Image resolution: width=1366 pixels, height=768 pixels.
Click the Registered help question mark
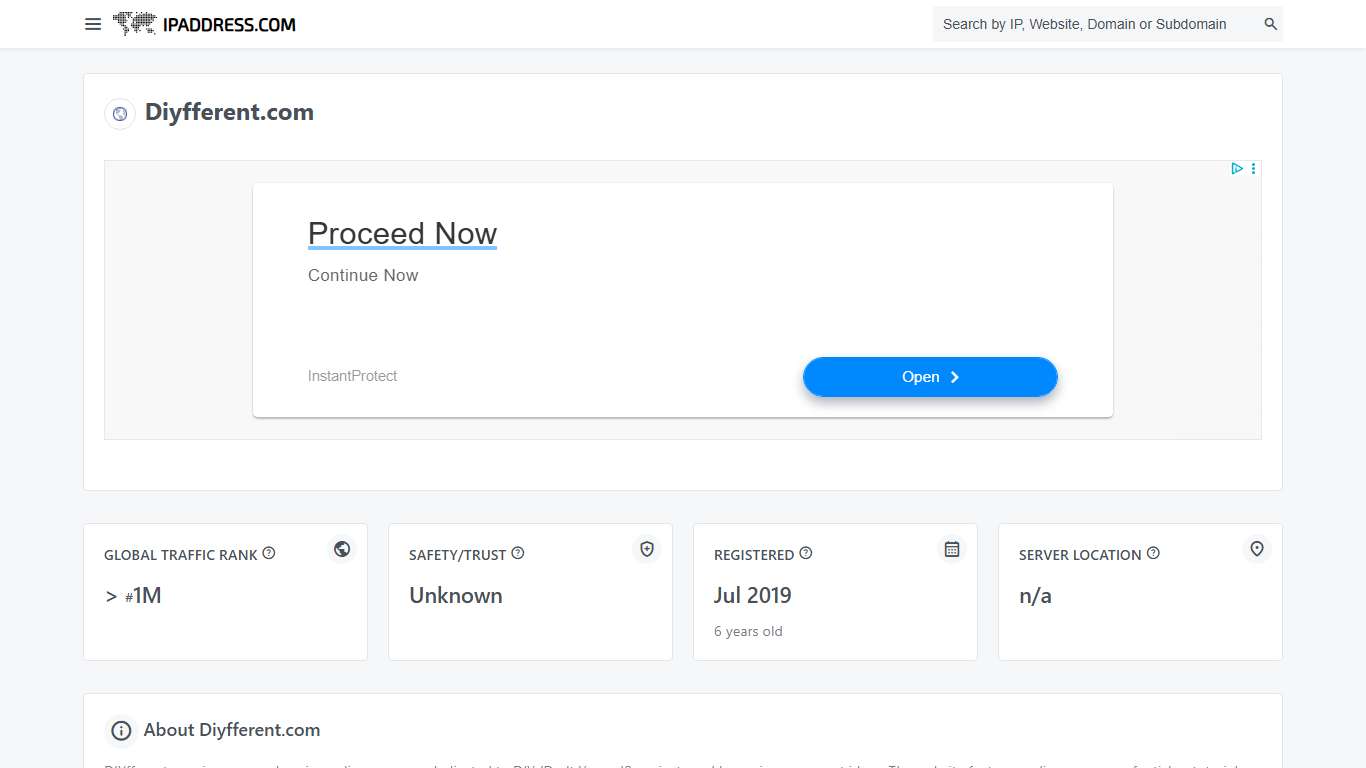tap(806, 551)
